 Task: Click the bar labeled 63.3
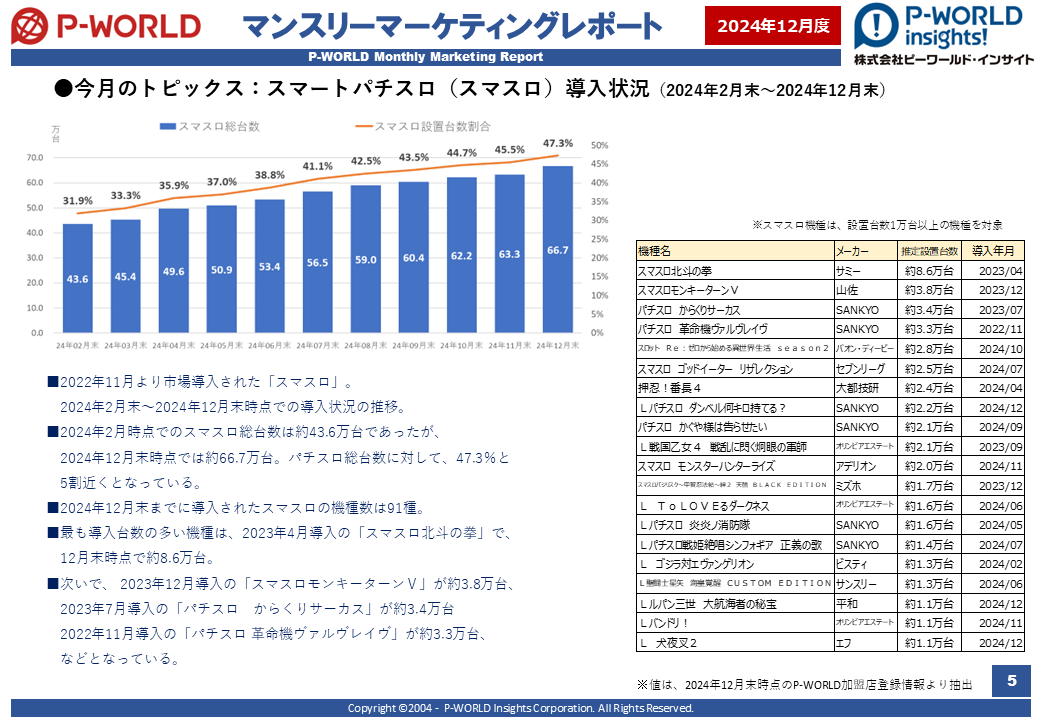coord(509,254)
